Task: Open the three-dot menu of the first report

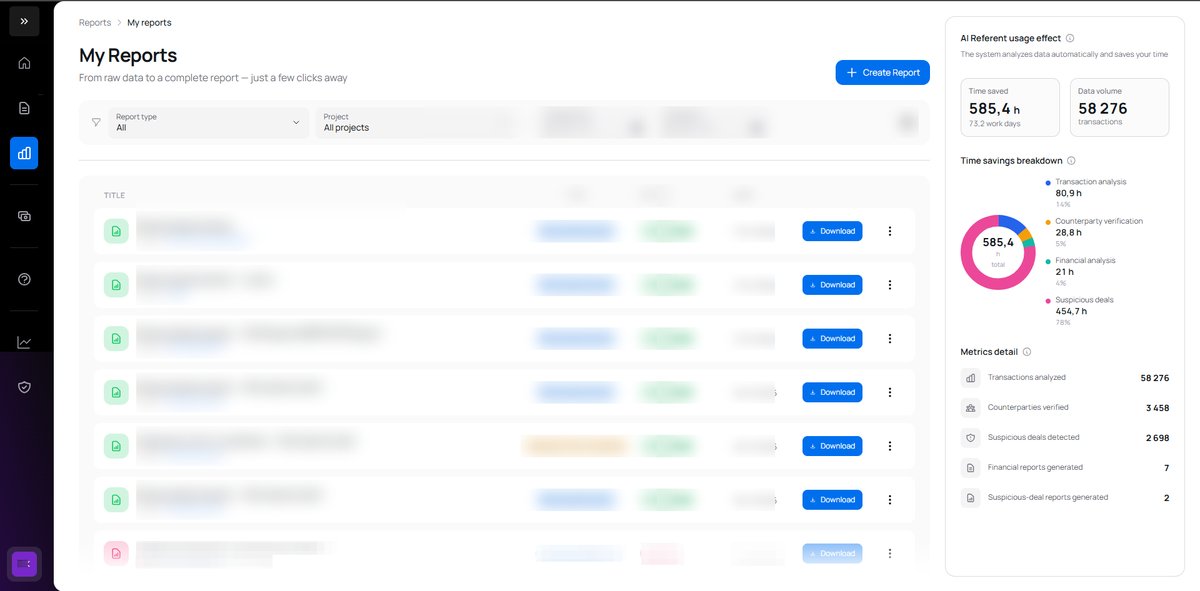Action: pos(890,231)
